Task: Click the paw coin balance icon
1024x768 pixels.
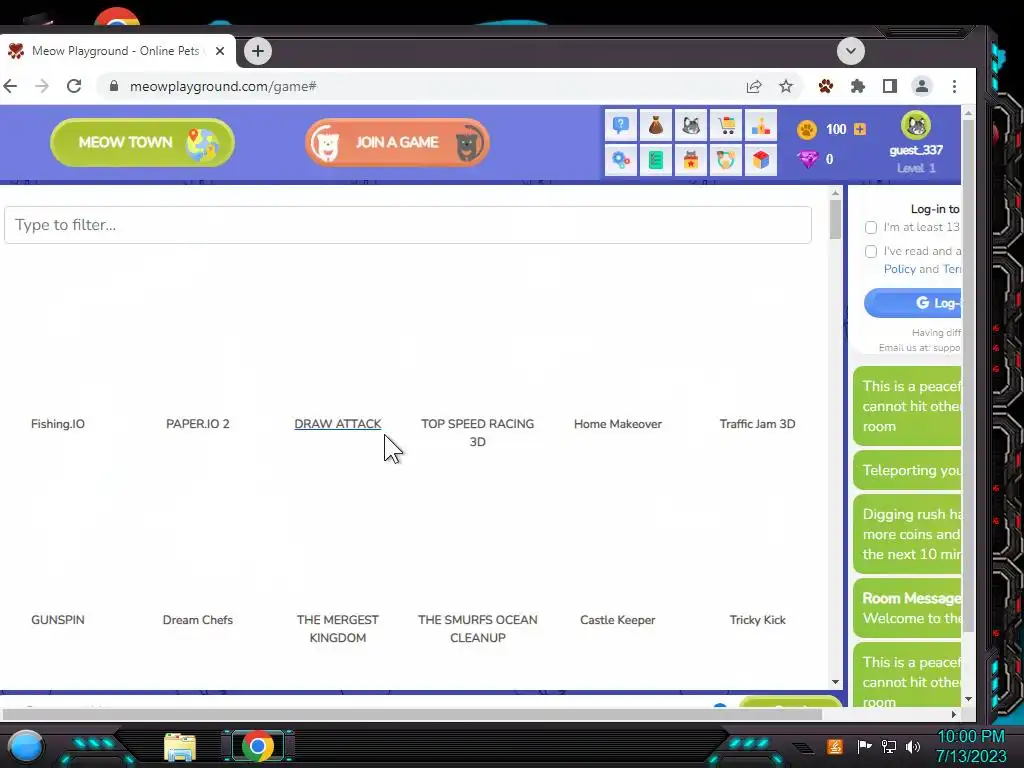Action: coord(807,129)
